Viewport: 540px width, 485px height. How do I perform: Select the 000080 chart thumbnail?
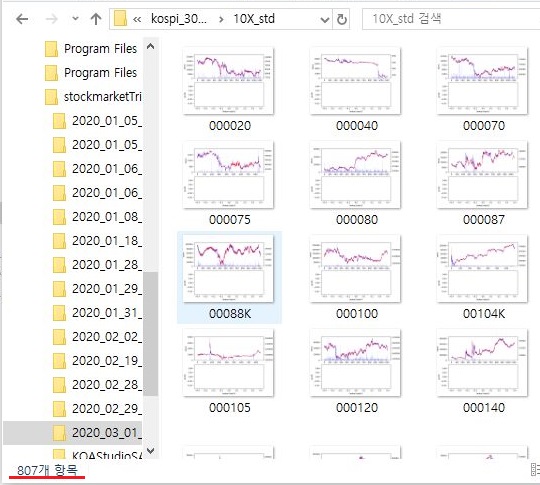tap(355, 175)
